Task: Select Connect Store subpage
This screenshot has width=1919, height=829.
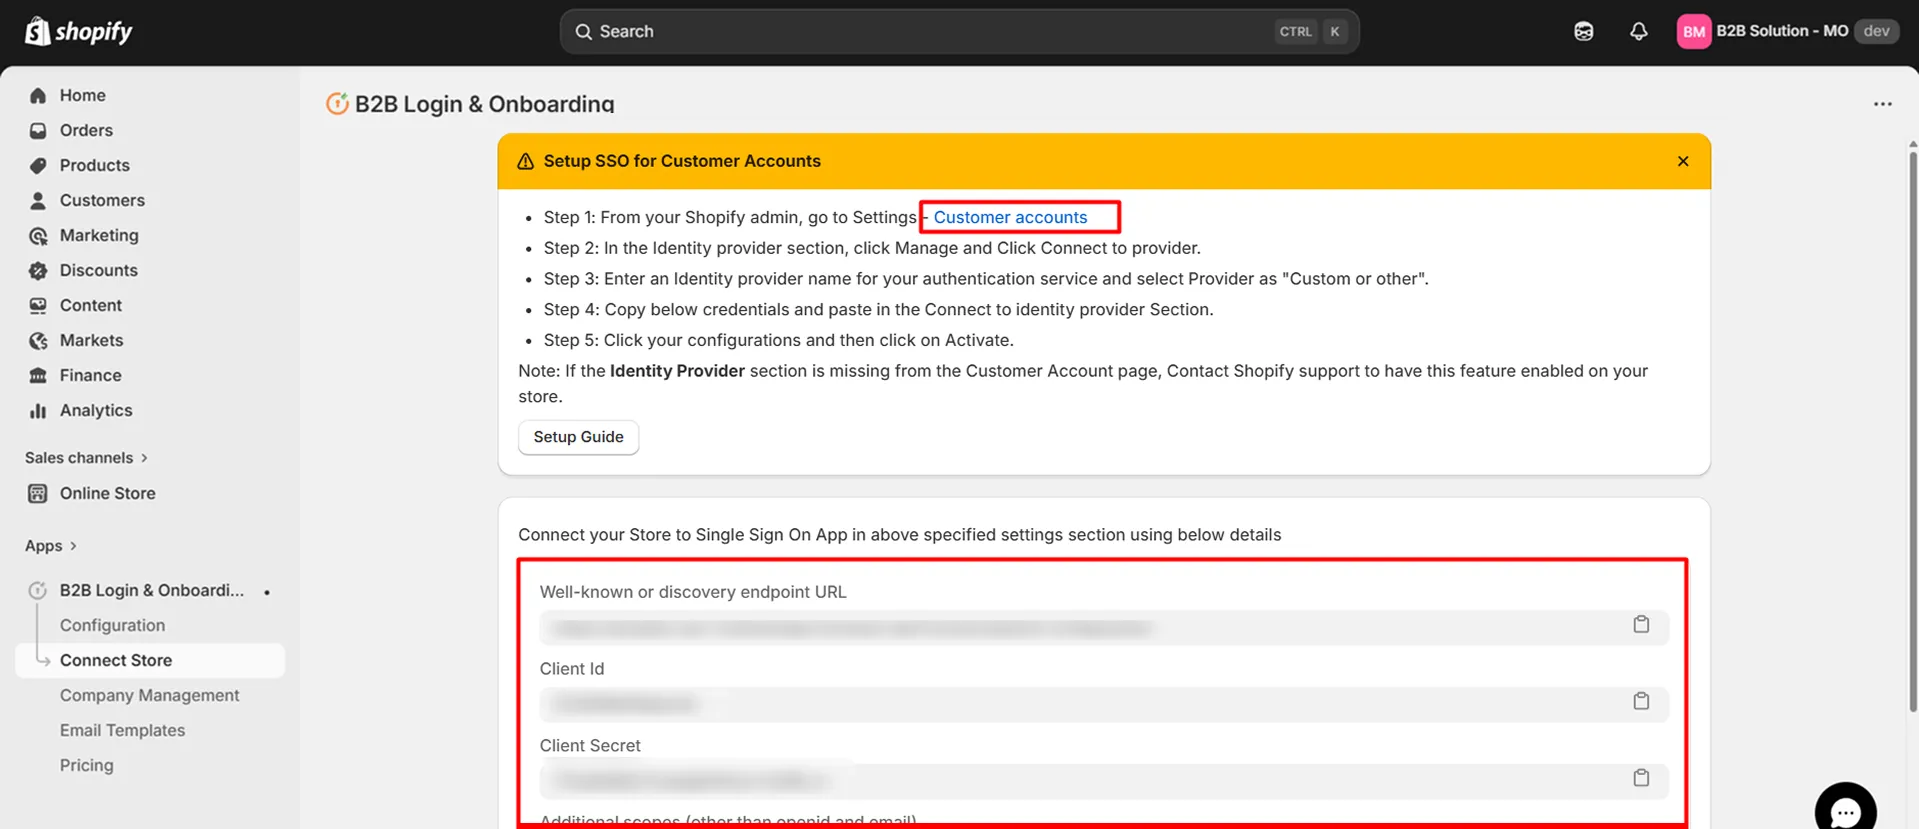Action: click(x=150, y=660)
